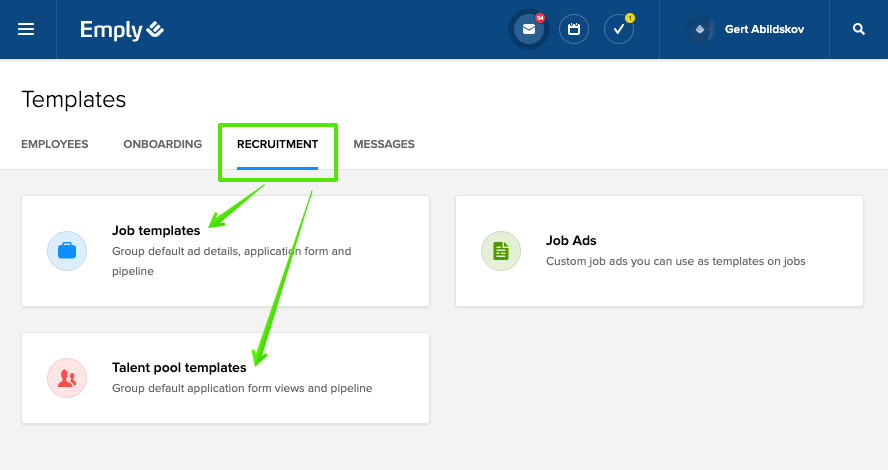Open the Talent pool templates title link
The height and width of the screenshot is (470, 888).
(x=179, y=367)
